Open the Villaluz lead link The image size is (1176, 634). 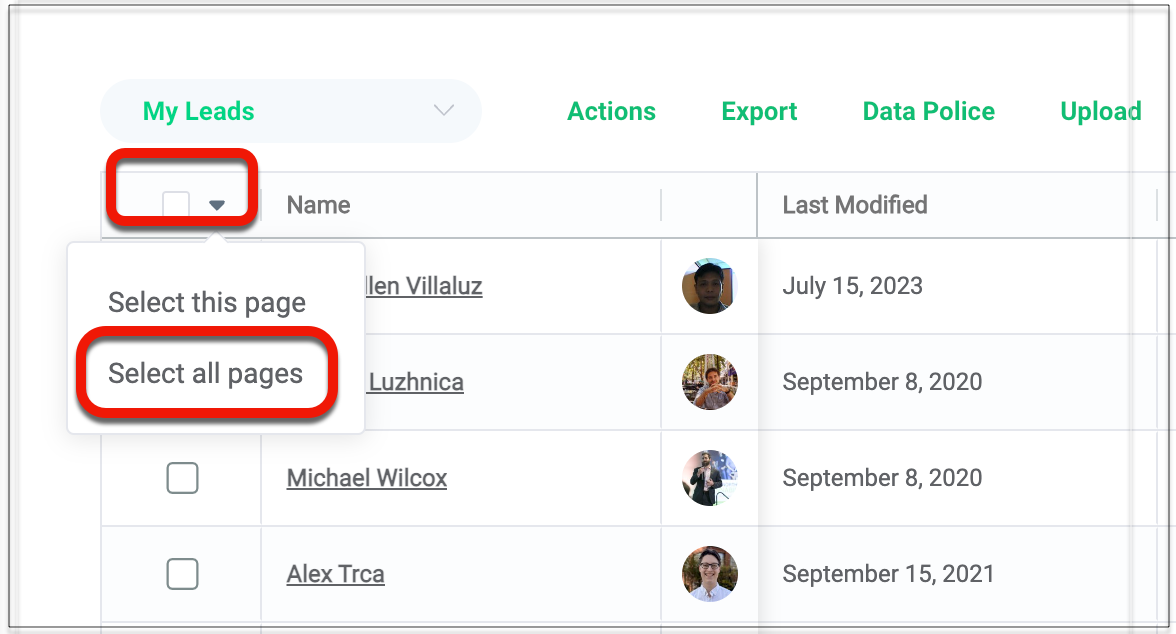[x=425, y=286]
